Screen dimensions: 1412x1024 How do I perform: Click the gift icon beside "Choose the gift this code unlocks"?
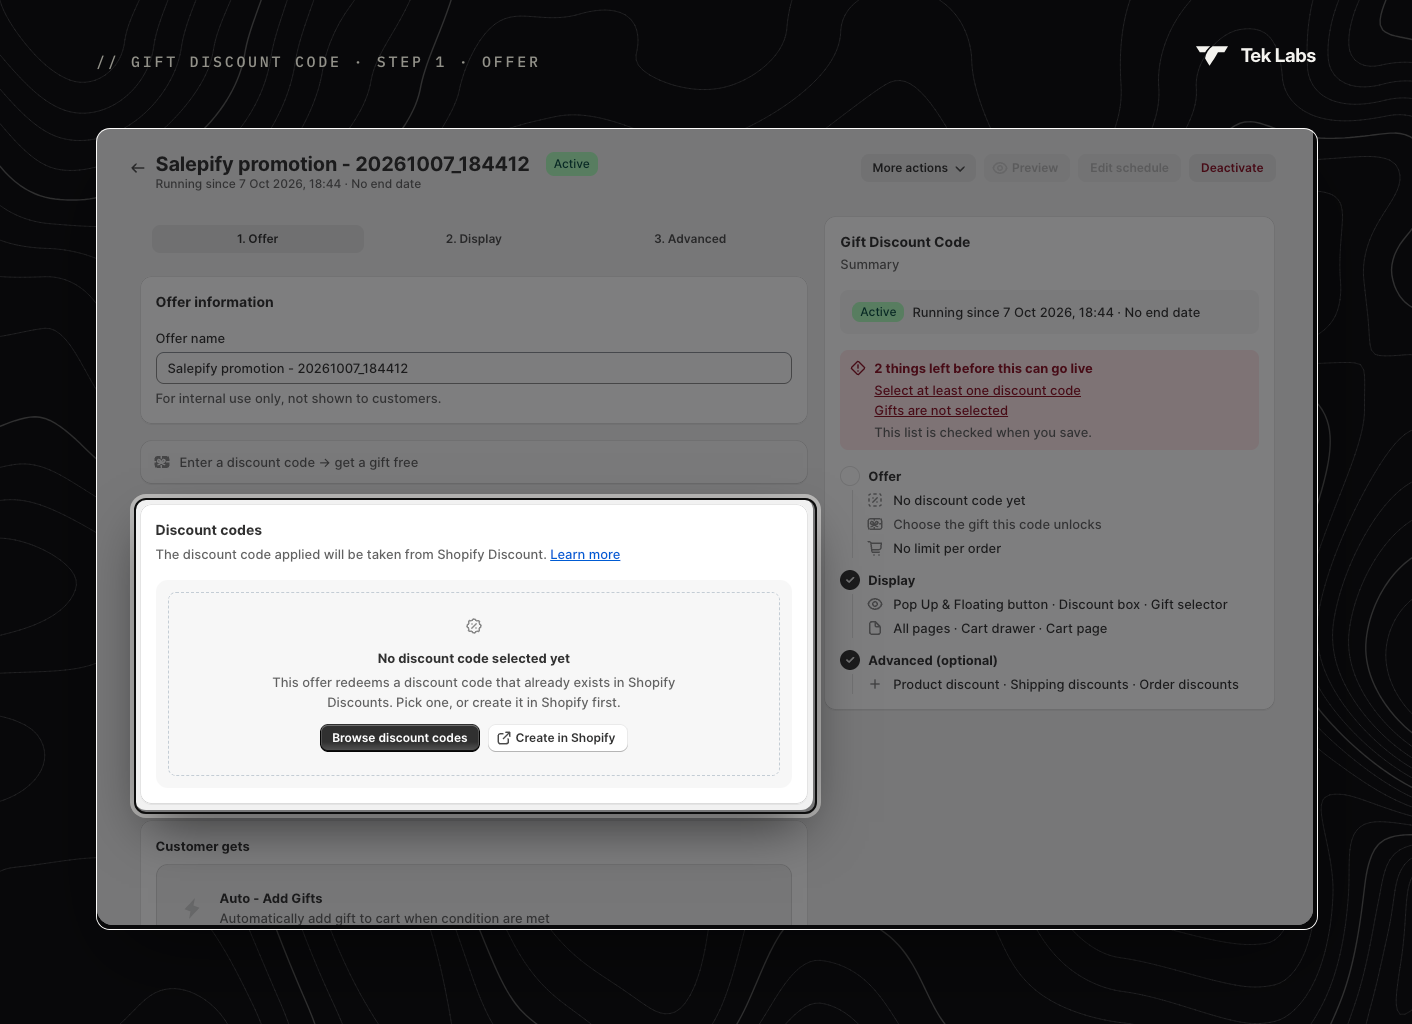(875, 524)
